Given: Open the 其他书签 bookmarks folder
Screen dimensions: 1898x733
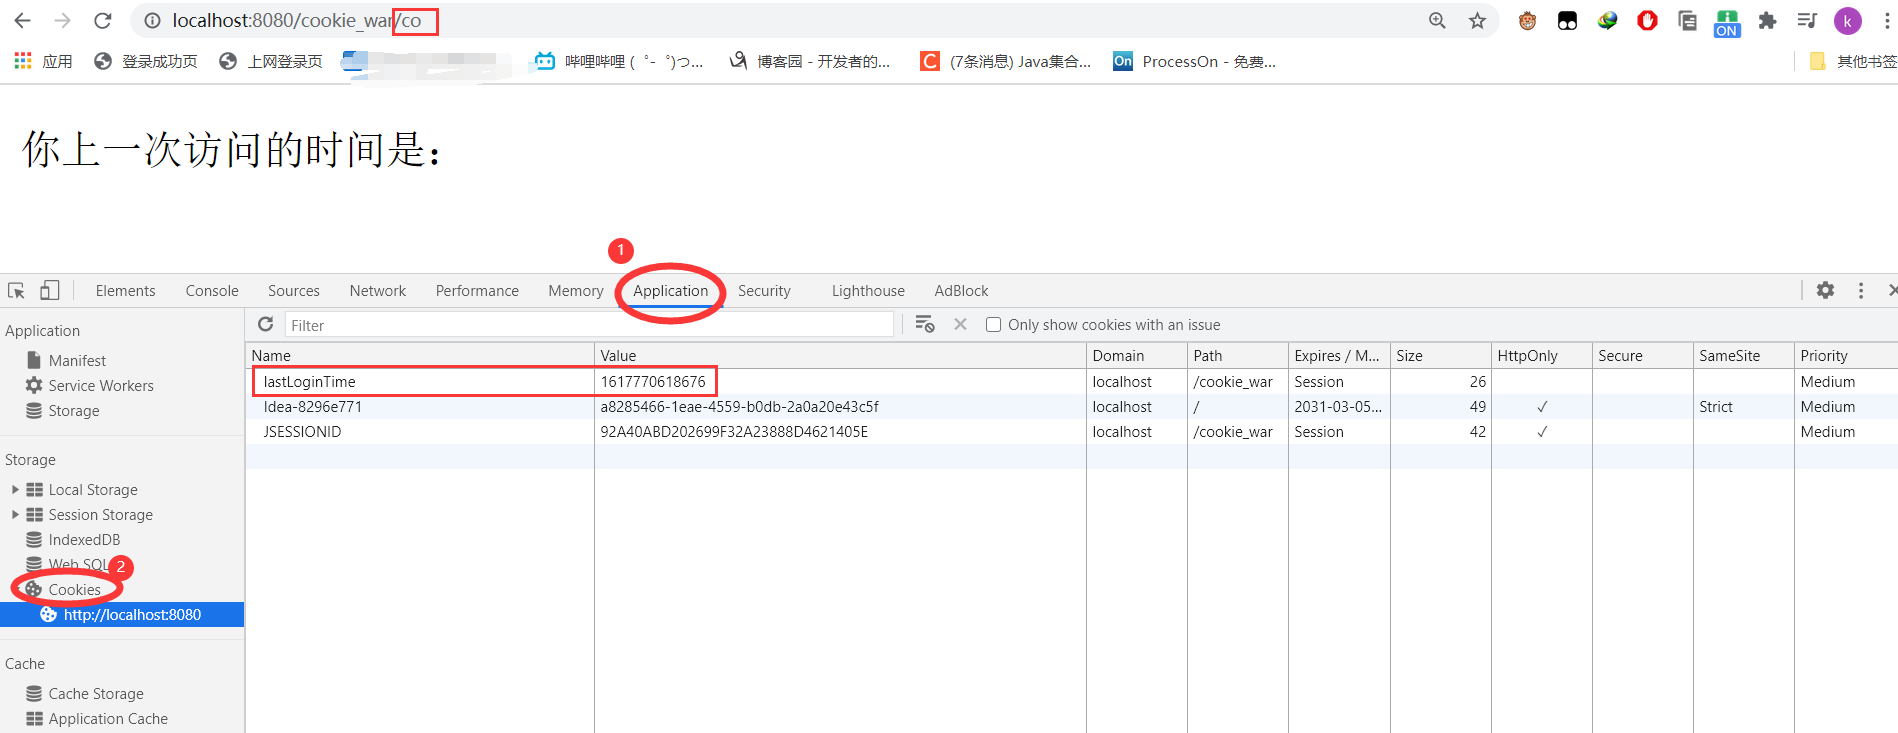Looking at the screenshot, I should [x=1853, y=61].
